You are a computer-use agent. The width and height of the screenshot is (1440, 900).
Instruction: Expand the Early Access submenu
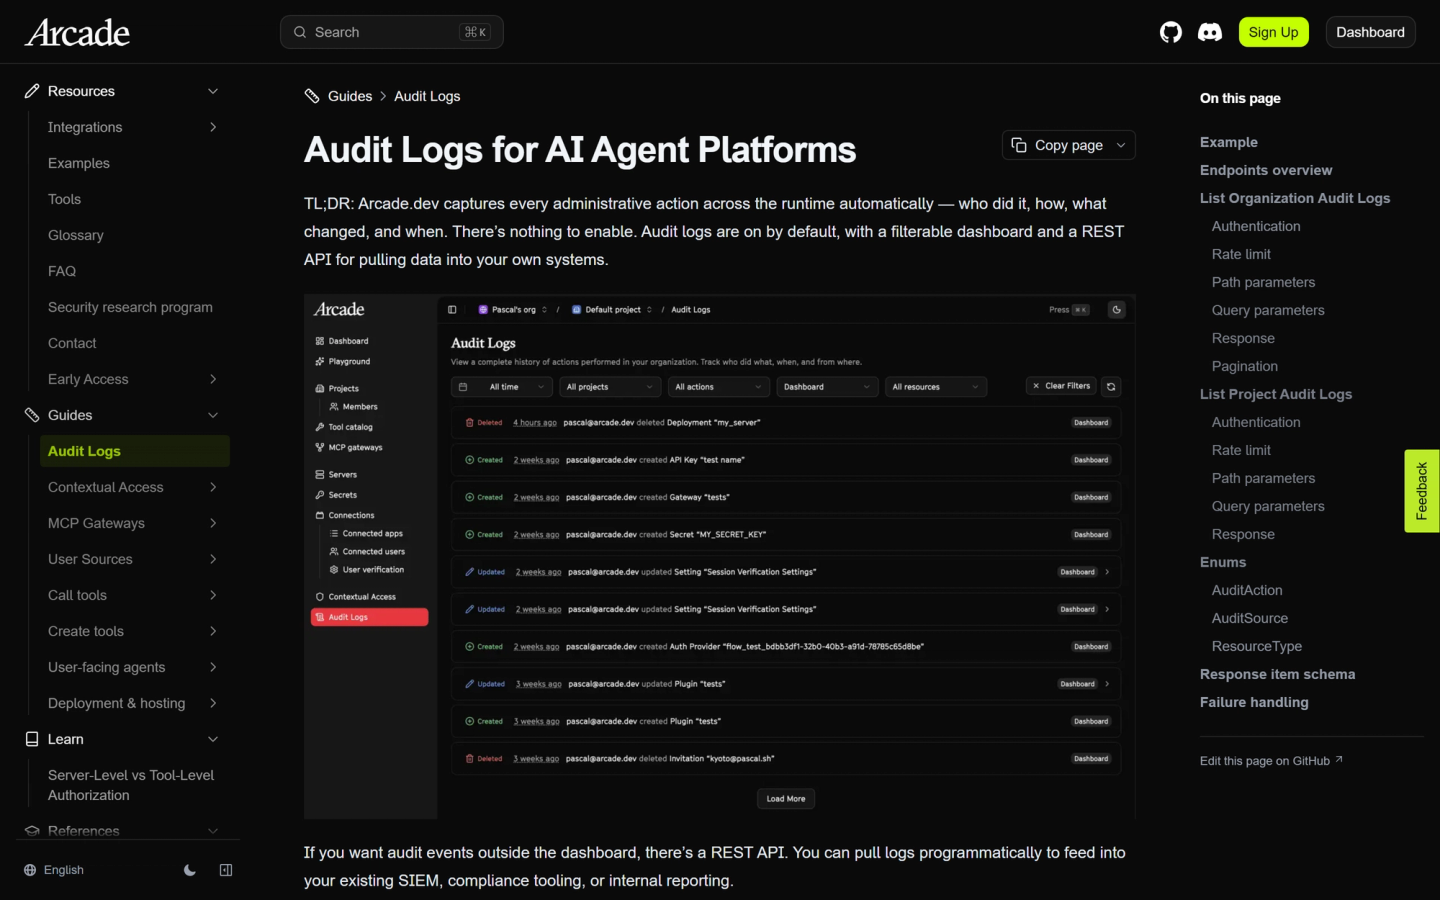[x=213, y=379]
